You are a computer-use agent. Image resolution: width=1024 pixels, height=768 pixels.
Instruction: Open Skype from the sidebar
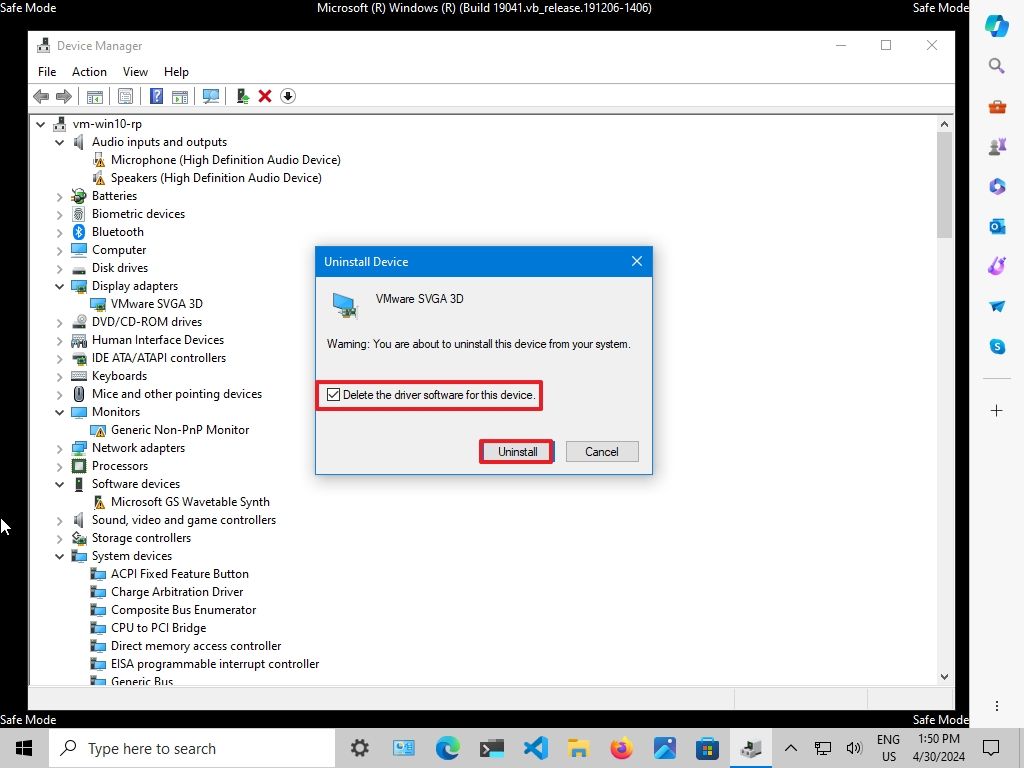click(x=997, y=346)
